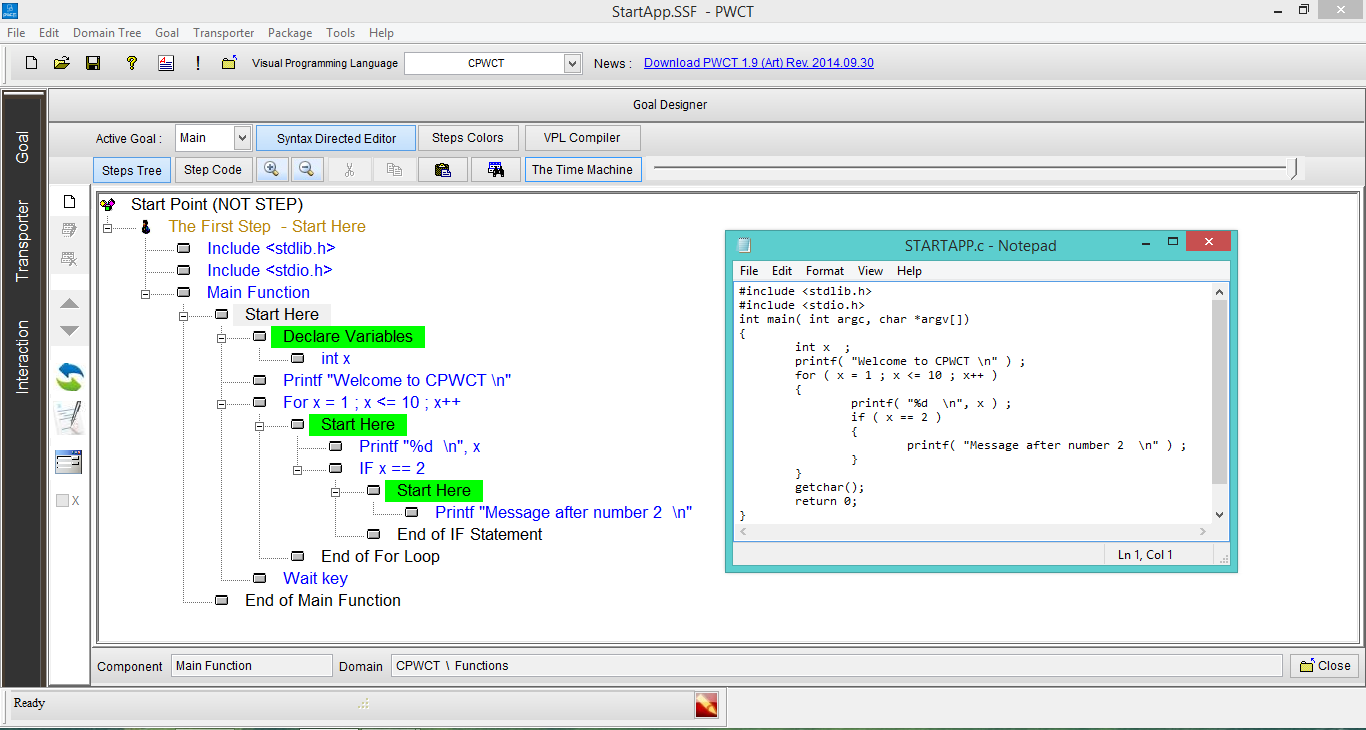Open the Transporter menu
1366x730 pixels.
pos(223,33)
